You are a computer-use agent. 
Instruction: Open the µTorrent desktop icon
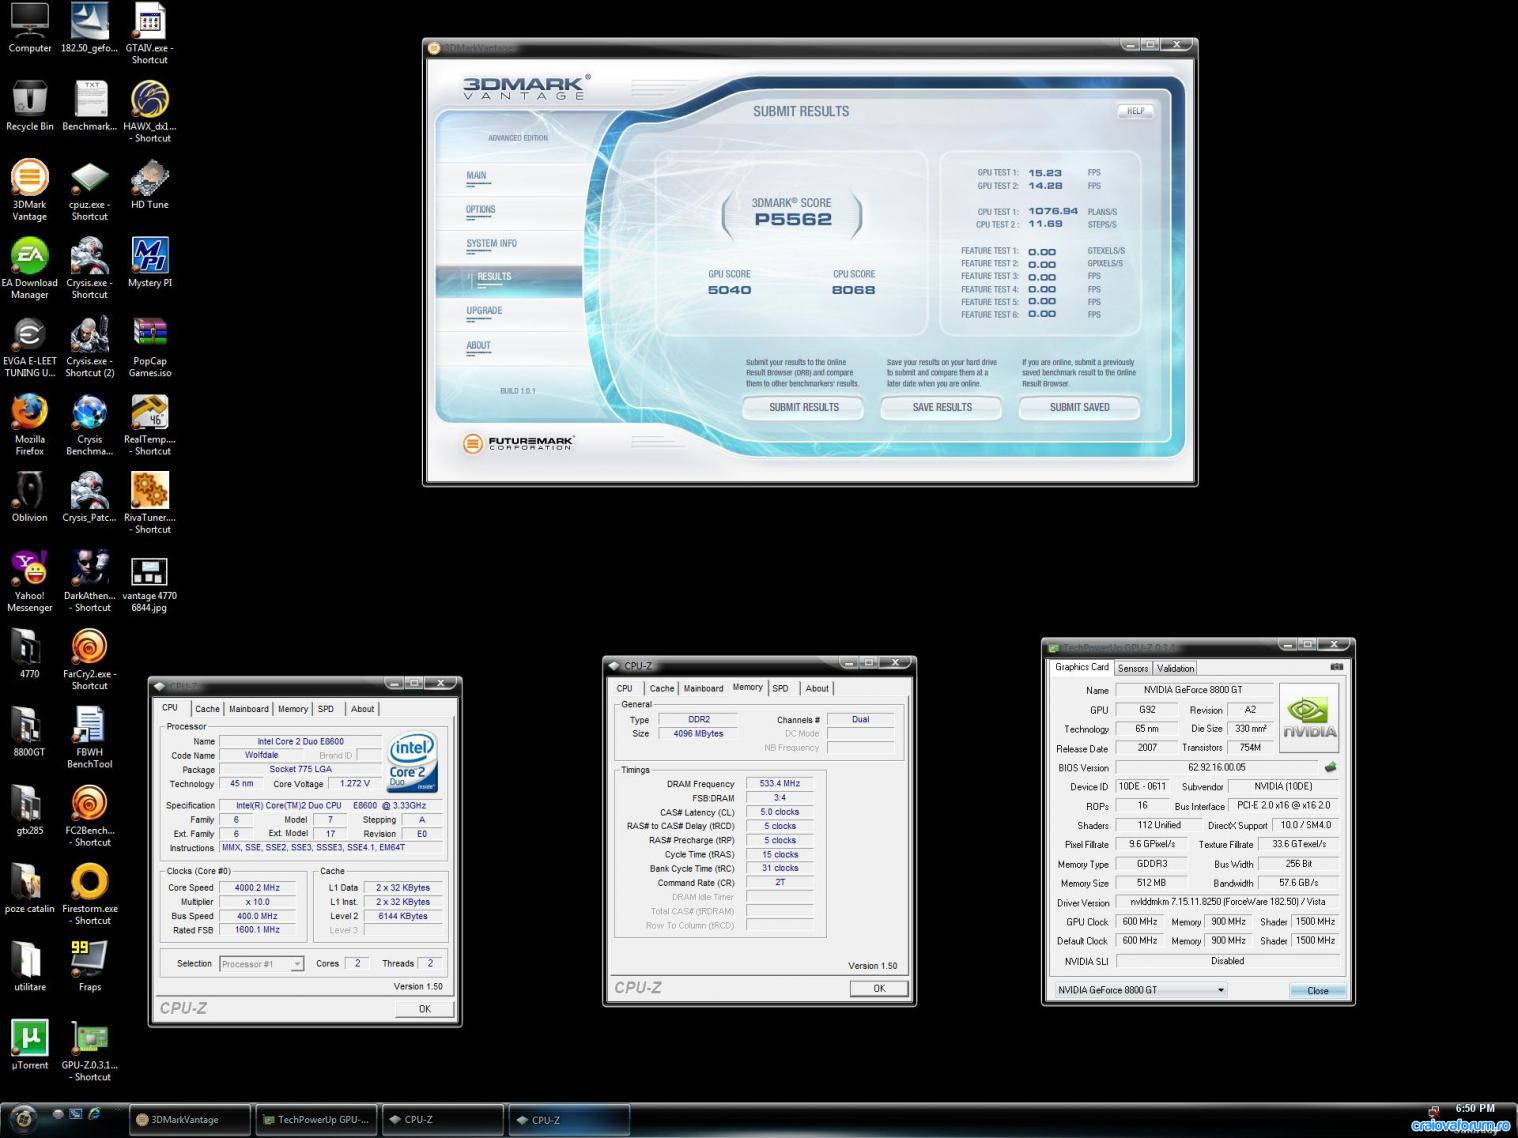coord(29,1044)
